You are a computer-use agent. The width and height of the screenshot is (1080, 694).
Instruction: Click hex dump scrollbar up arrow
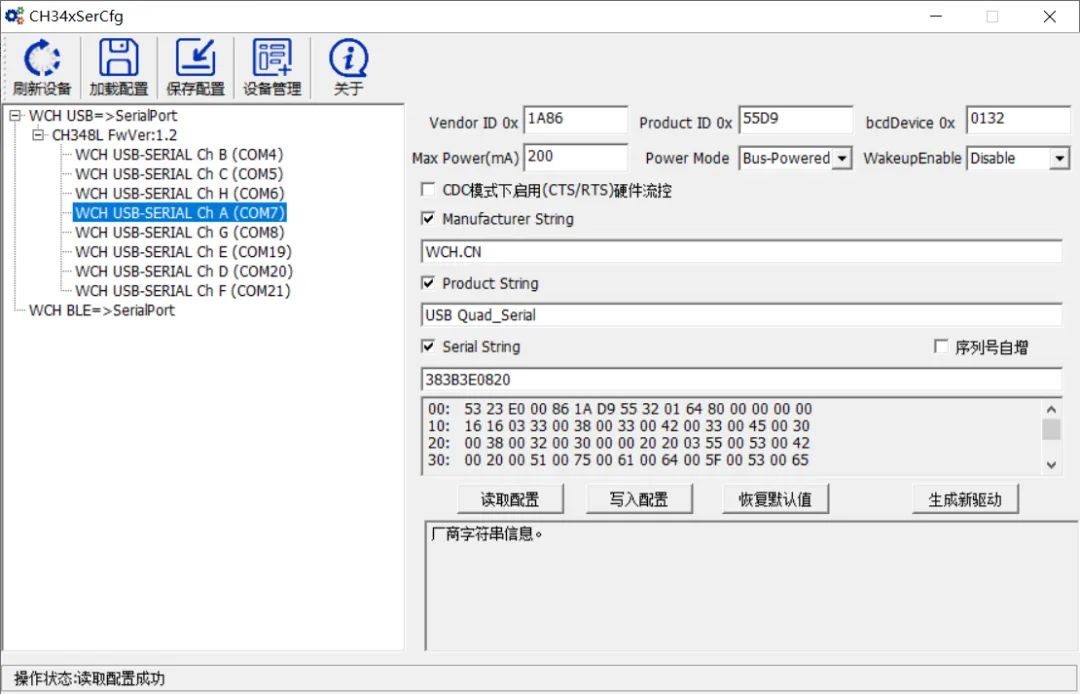1051,409
